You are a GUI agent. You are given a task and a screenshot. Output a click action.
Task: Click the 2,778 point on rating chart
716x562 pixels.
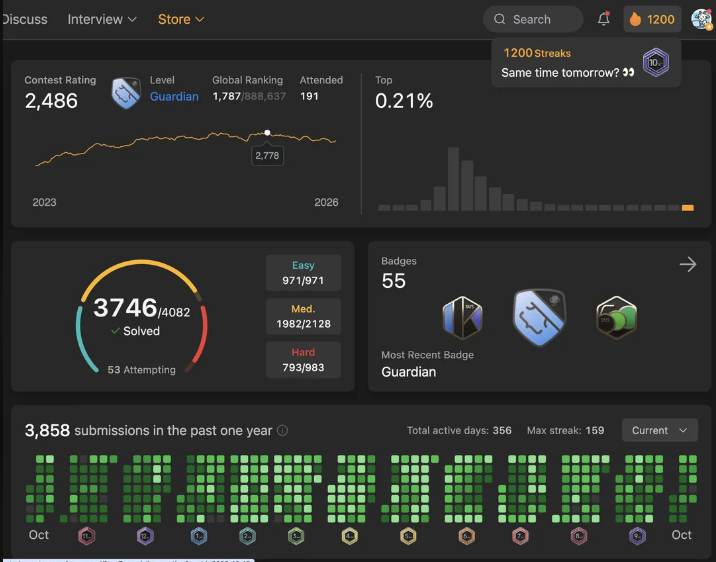[267, 133]
